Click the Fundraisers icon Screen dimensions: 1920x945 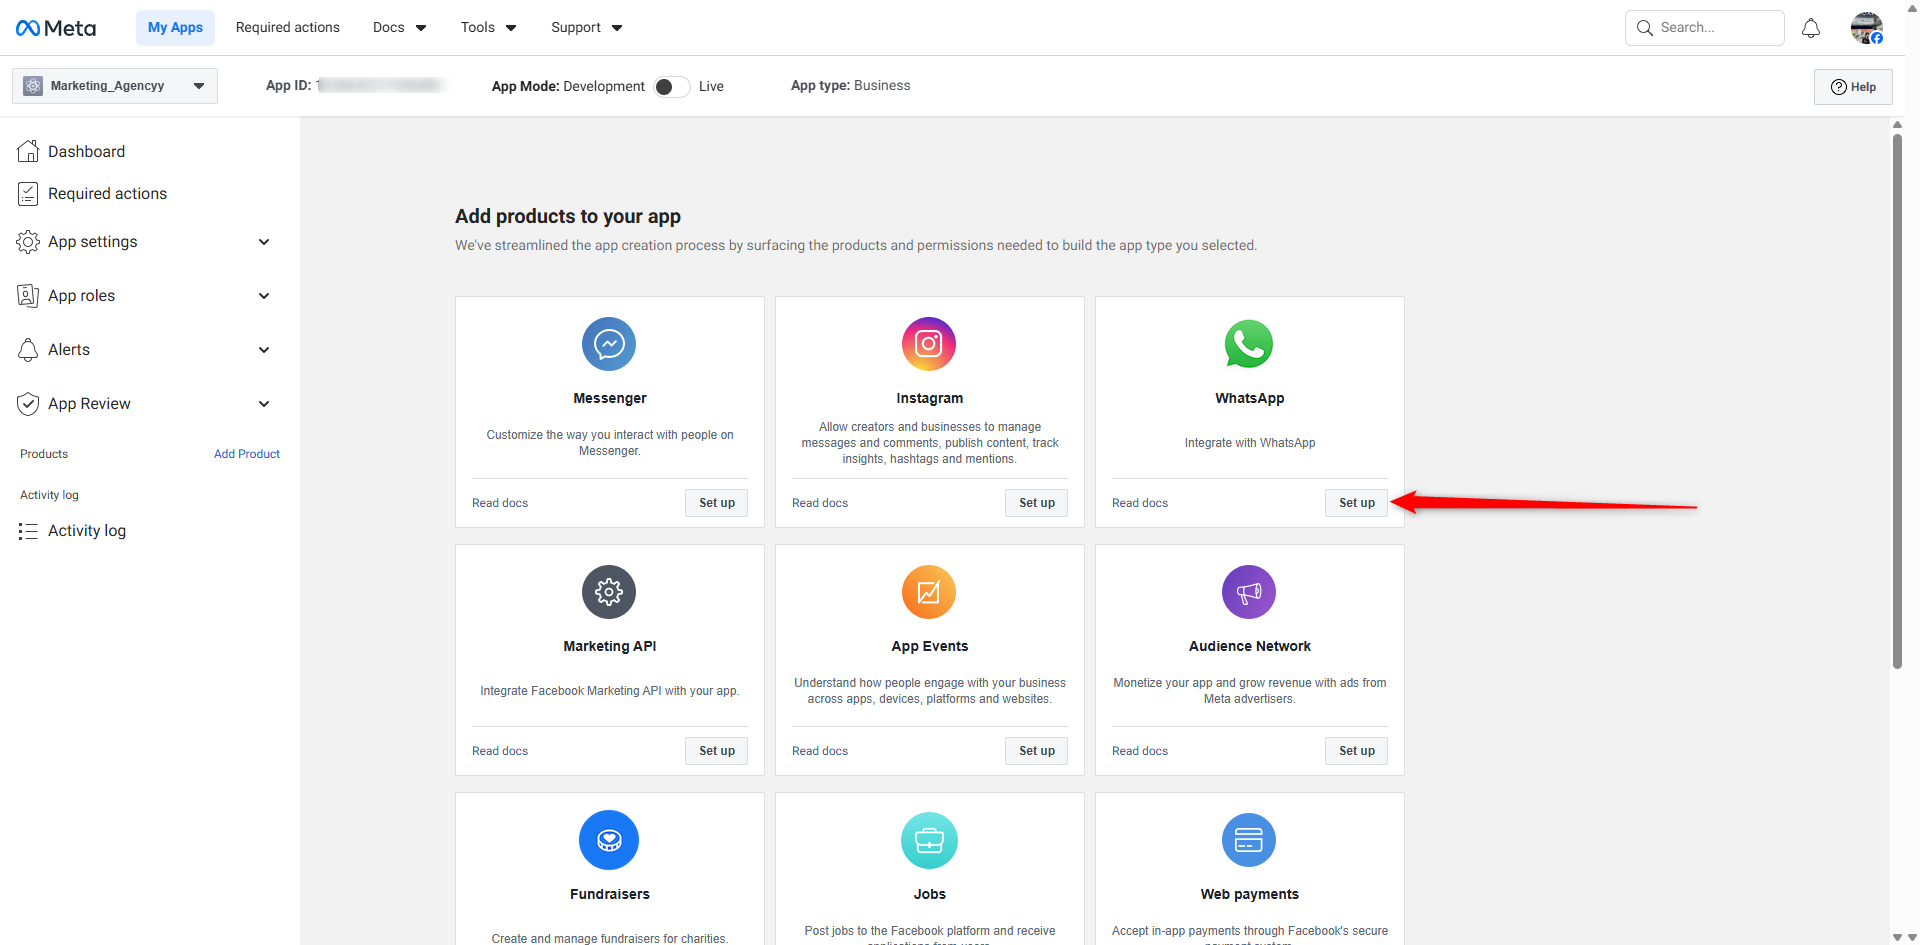point(609,840)
